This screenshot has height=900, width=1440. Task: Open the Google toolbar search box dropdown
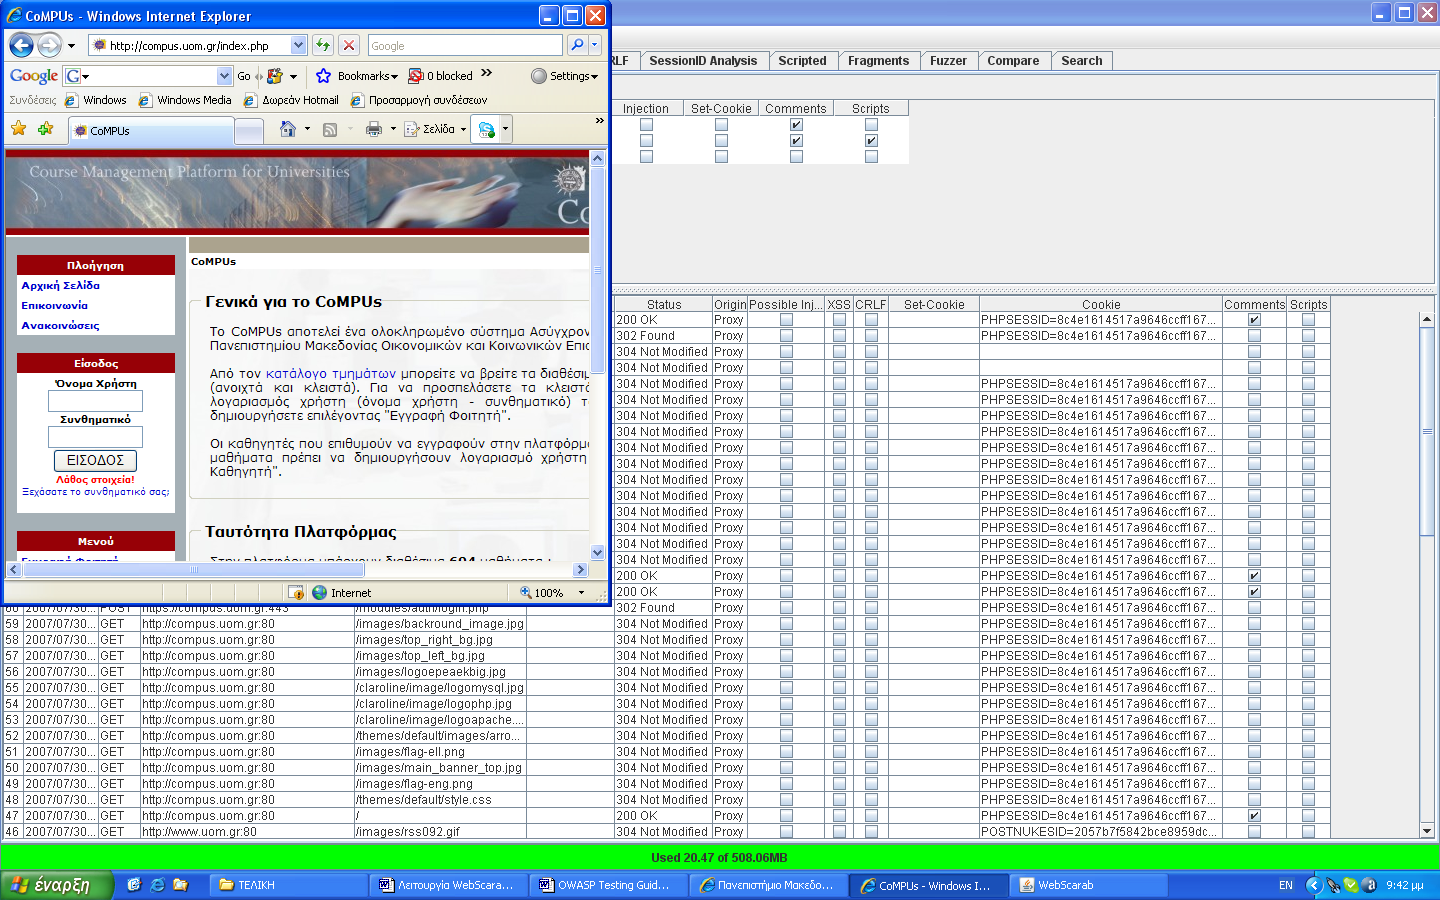224,76
